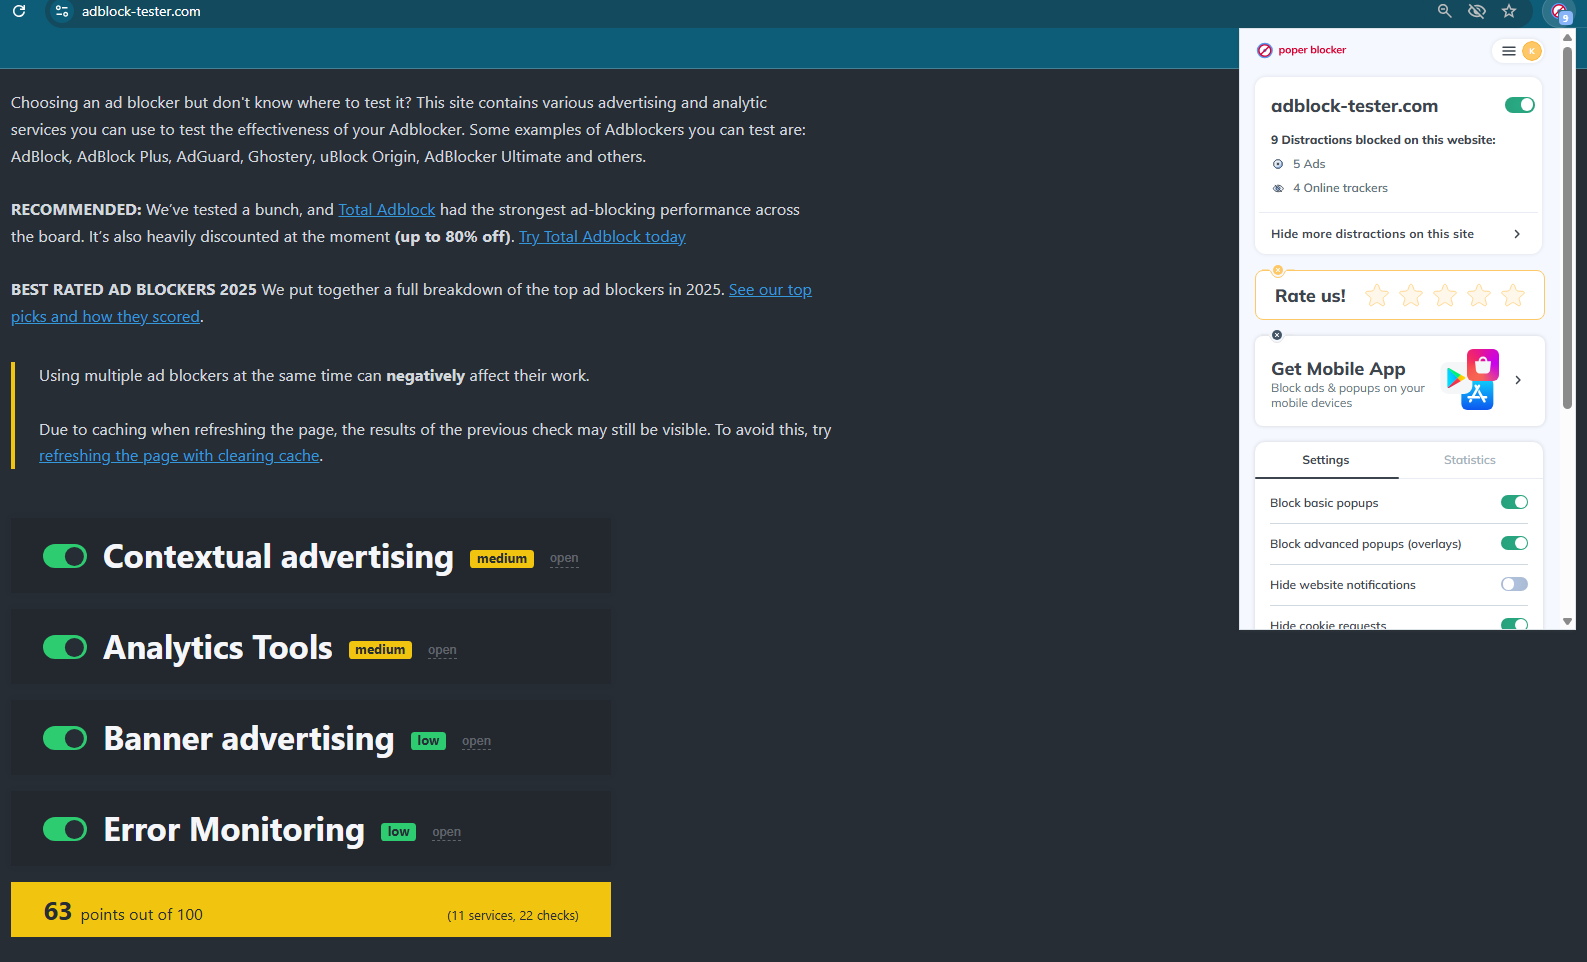Toggle the Banner advertising switch
1587x962 pixels.
click(65, 738)
